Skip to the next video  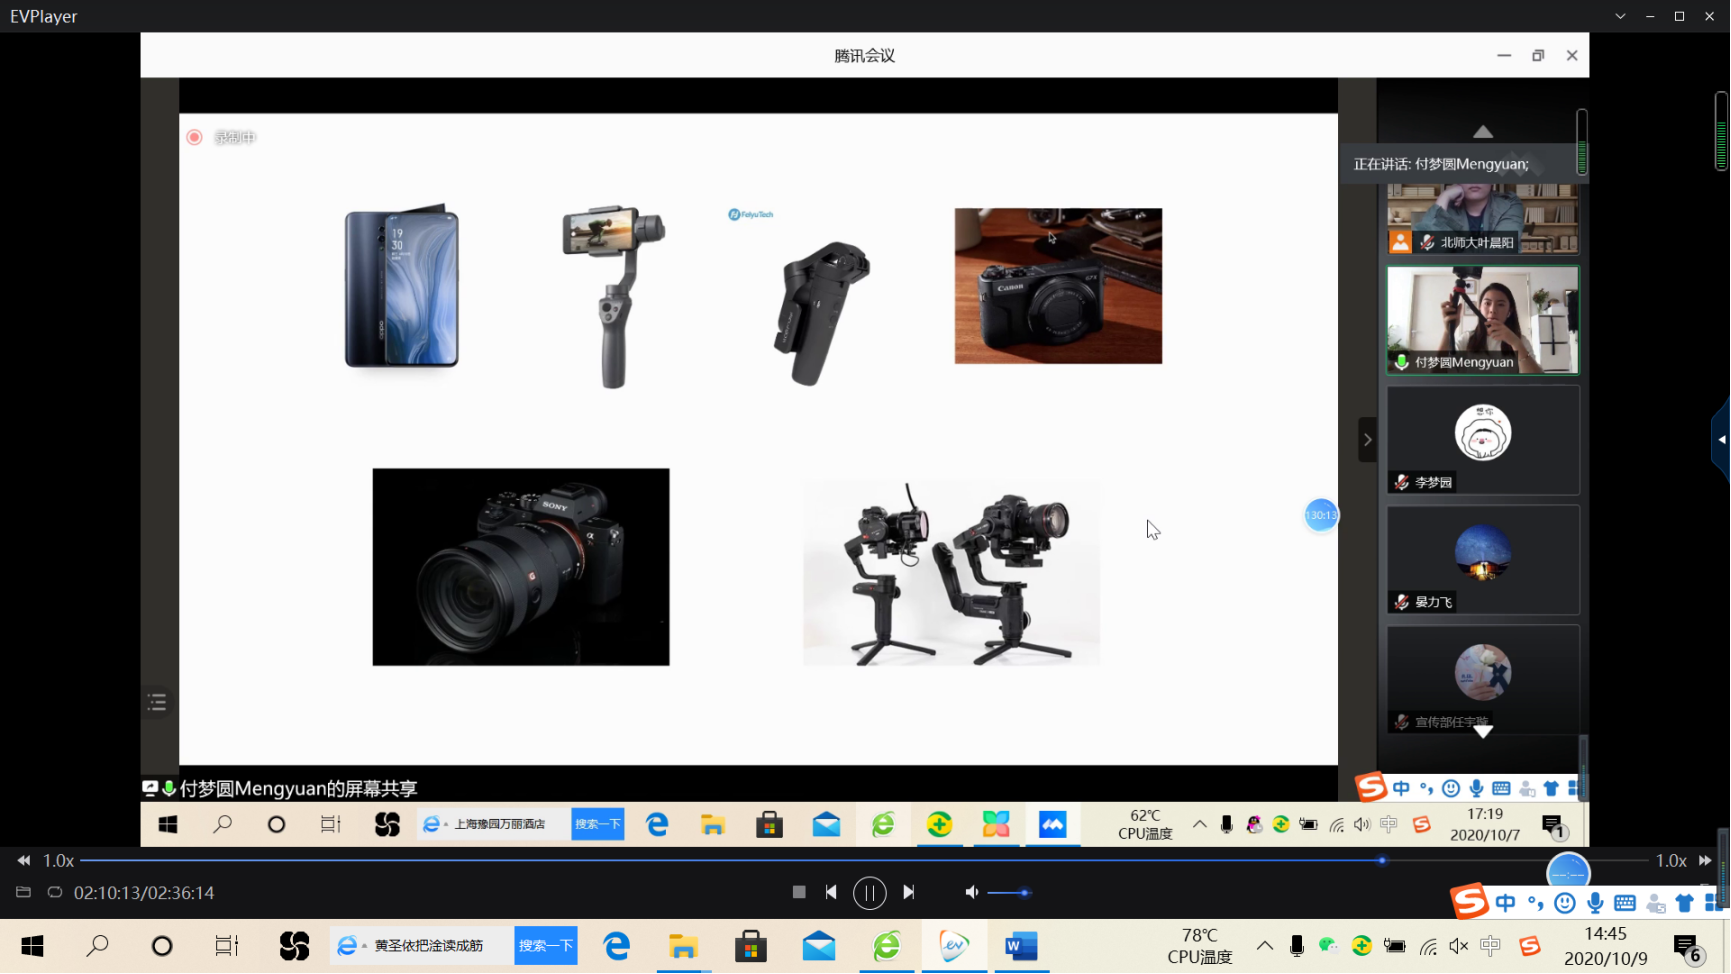click(908, 892)
